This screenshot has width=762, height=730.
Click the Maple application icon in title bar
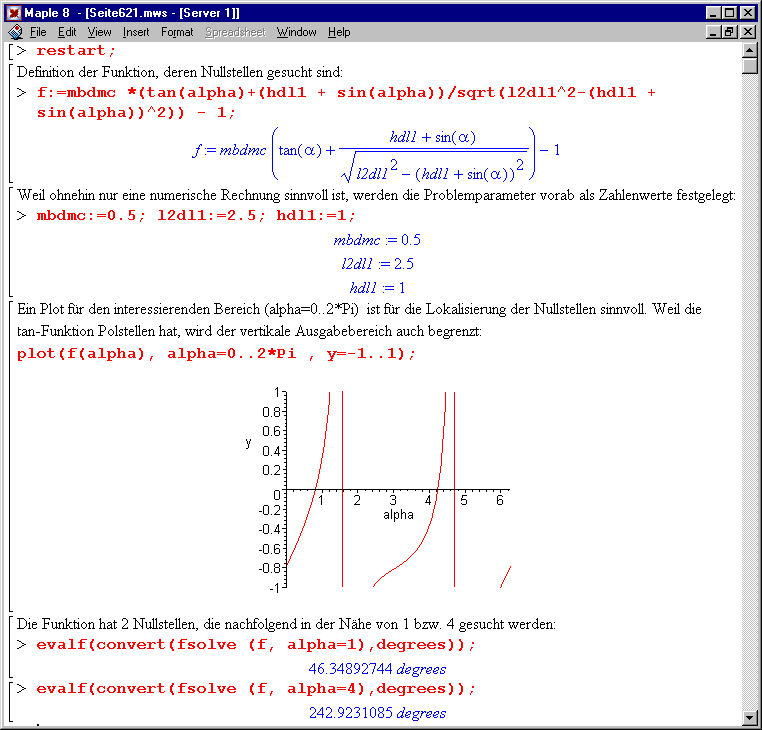tap(15, 13)
